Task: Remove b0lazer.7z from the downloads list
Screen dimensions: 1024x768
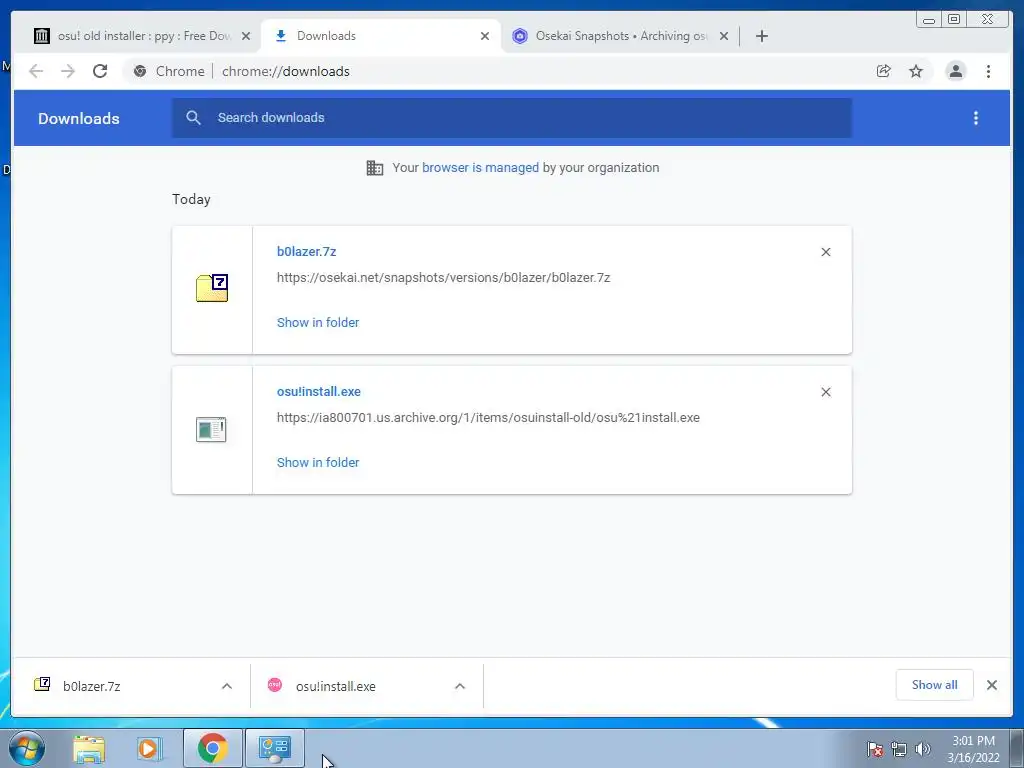Action: click(x=825, y=252)
